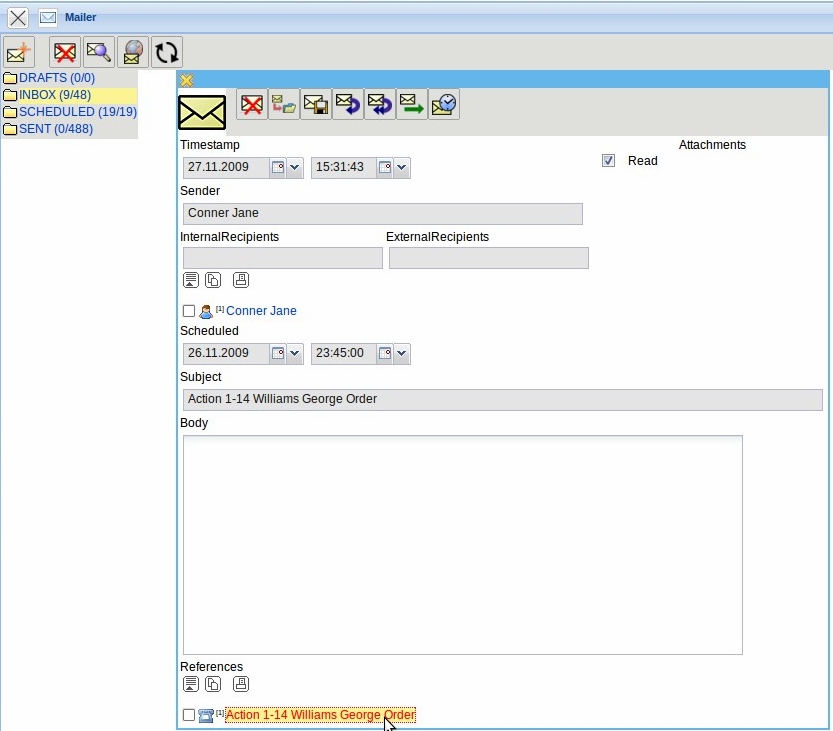Refresh the mail folders
The height and width of the screenshot is (731, 833).
(166, 52)
